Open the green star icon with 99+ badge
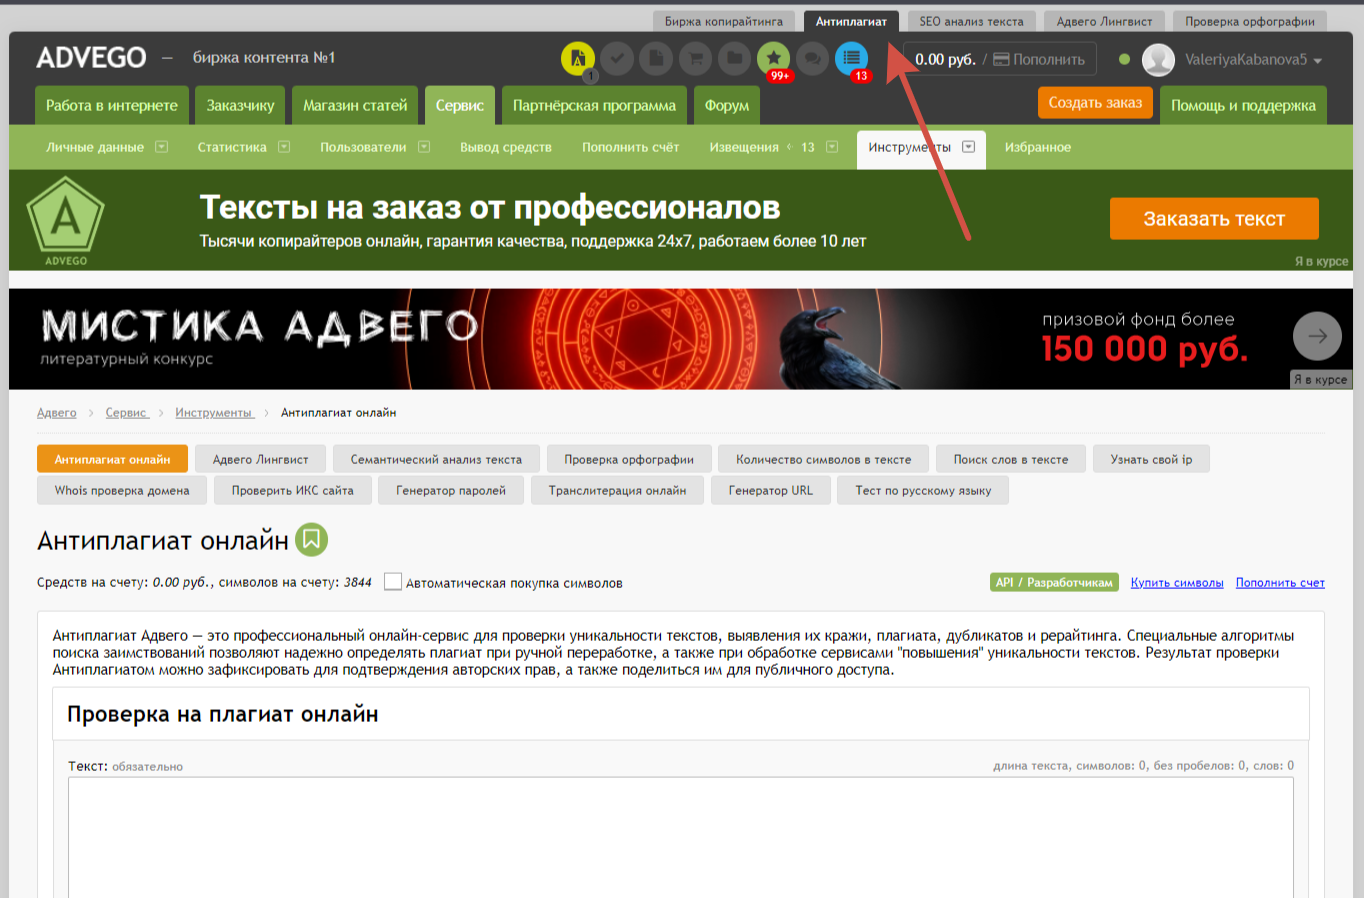 click(774, 59)
